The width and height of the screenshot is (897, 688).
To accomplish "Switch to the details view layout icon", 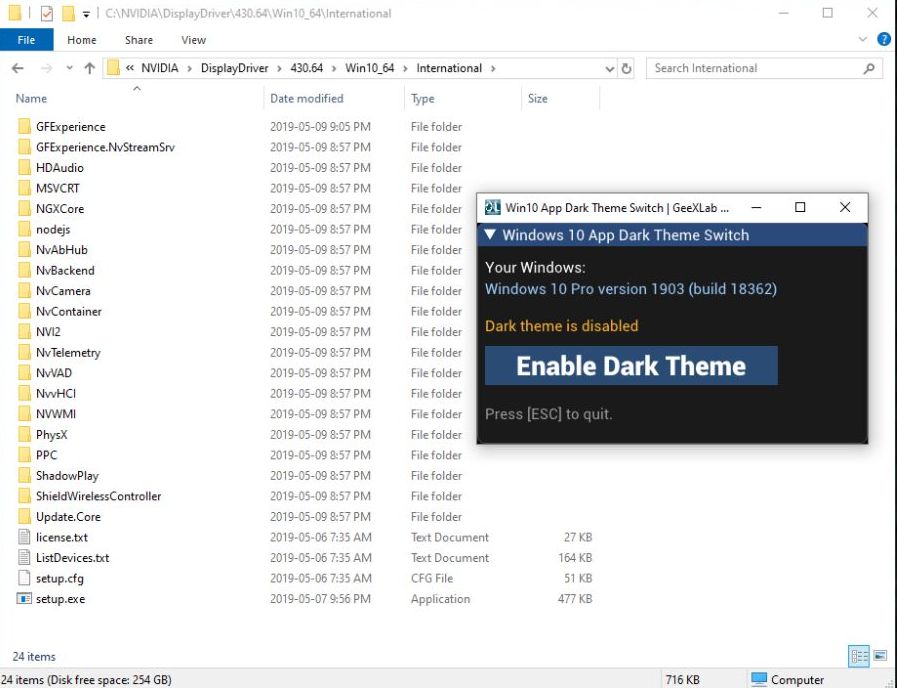I will 859,656.
